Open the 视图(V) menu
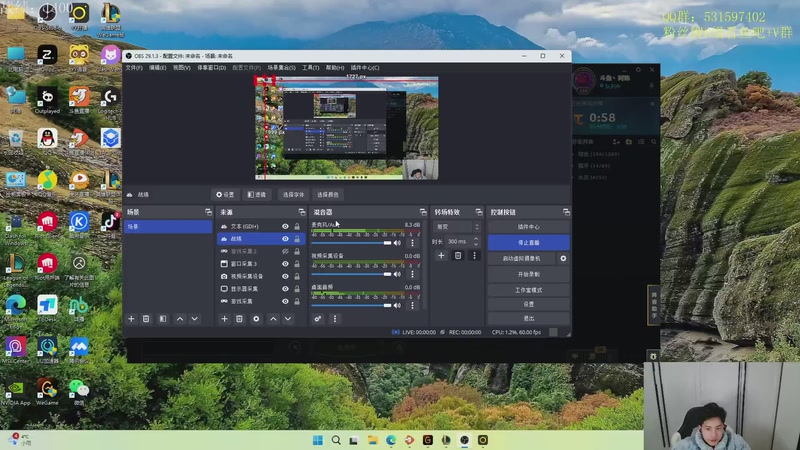This screenshot has width=800, height=450. click(x=182, y=68)
